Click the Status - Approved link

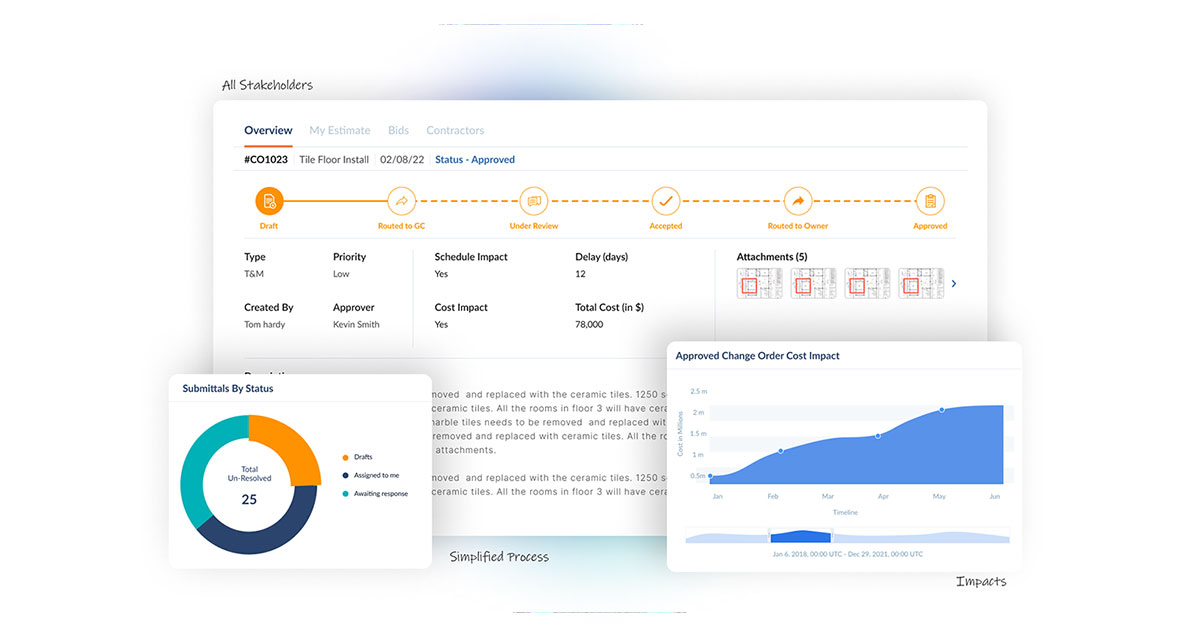[x=475, y=159]
